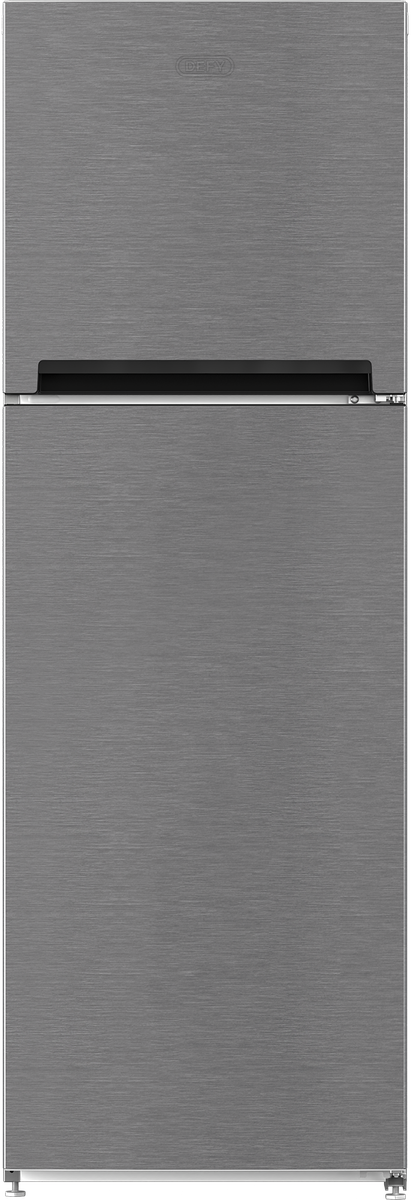This screenshot has width=413, height=1200.
Task: Click the freezer door top edge
Action: (x=206, y=5)
